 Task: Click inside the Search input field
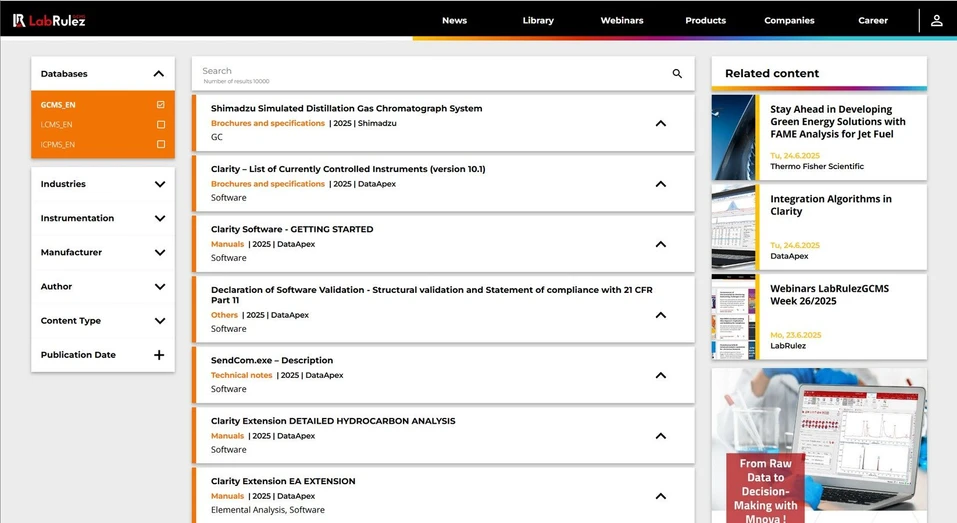tap(433, 73)
